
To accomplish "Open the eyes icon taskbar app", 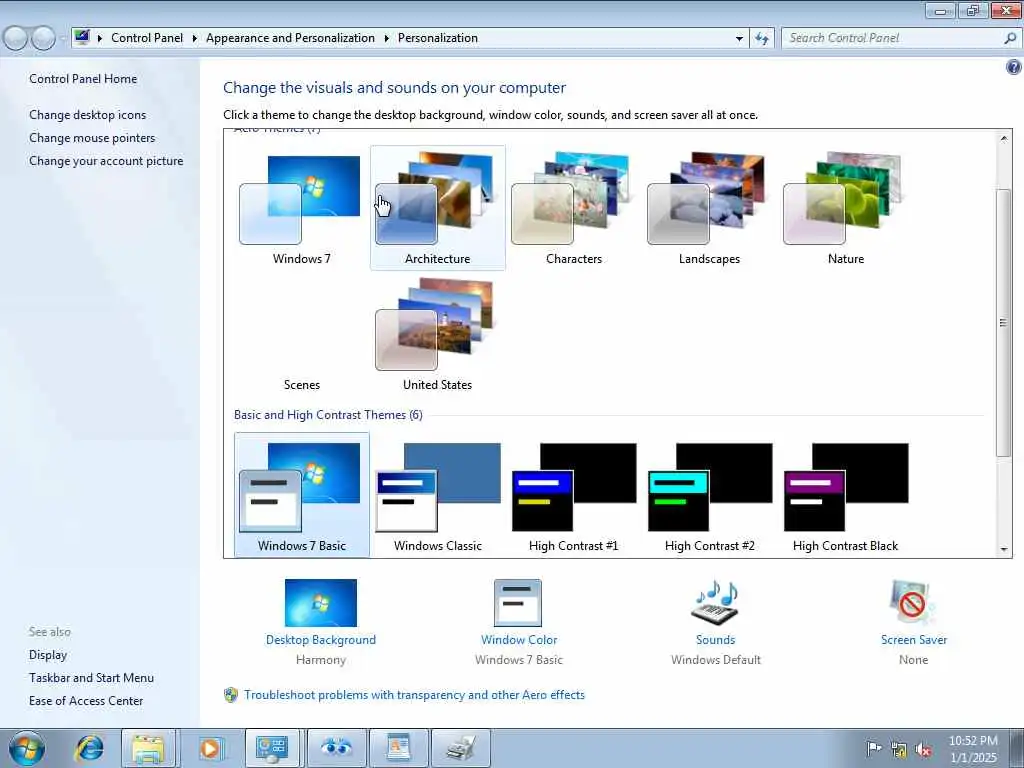I will click(x=336, y=748).
